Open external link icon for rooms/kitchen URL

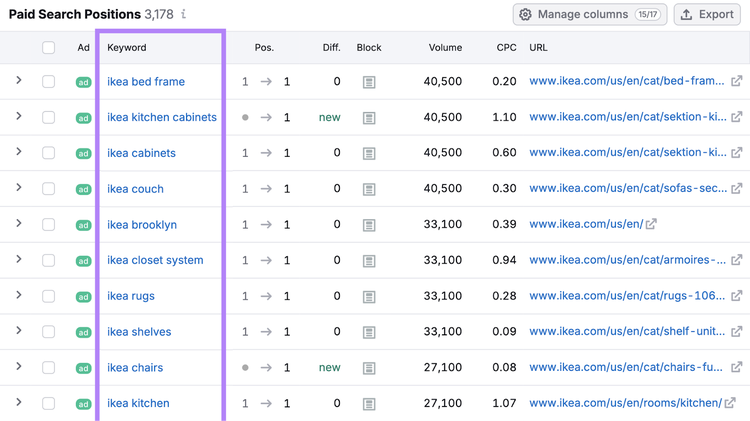tap(730, 403)
